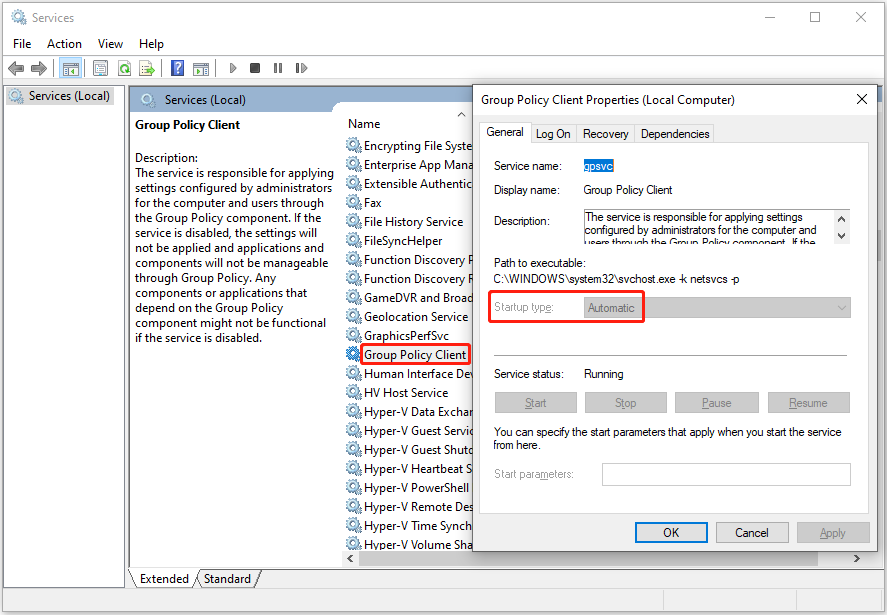Screen dimensions: 887x615
Task: Open the File menu
Action: (22, 44)
